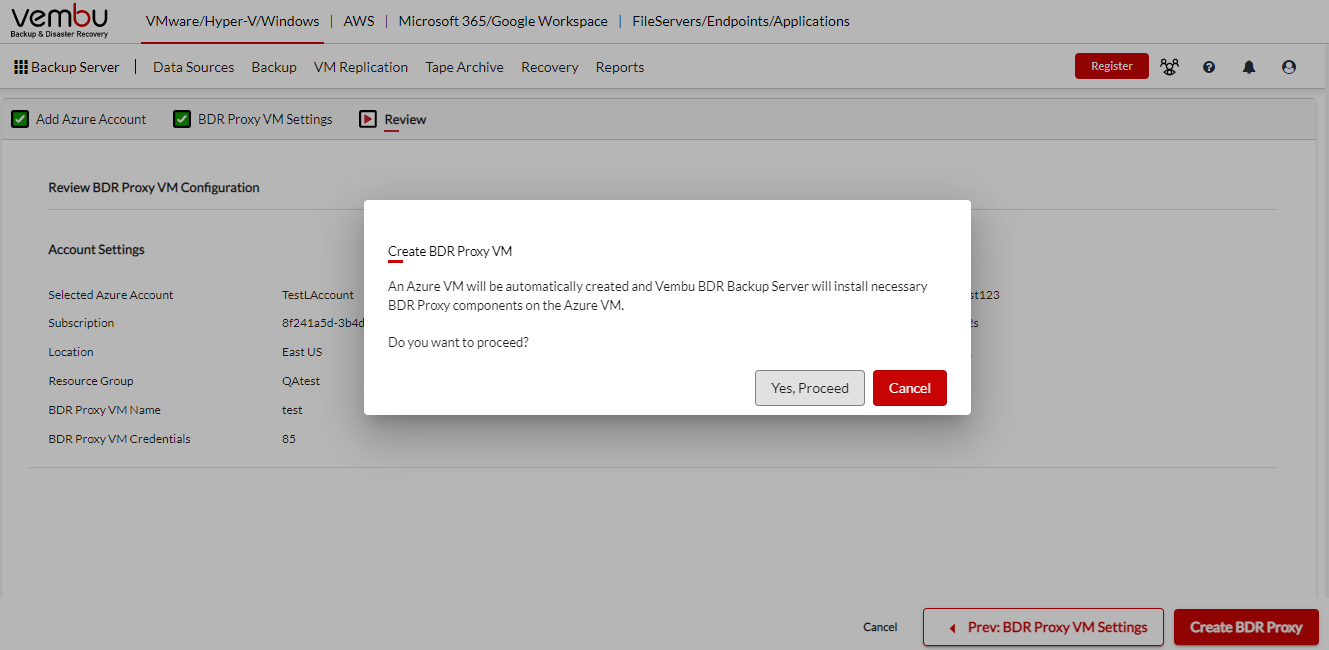Click the QAtest resource group value
This screenshot has height=650, width=1329.
click(301, 381)
